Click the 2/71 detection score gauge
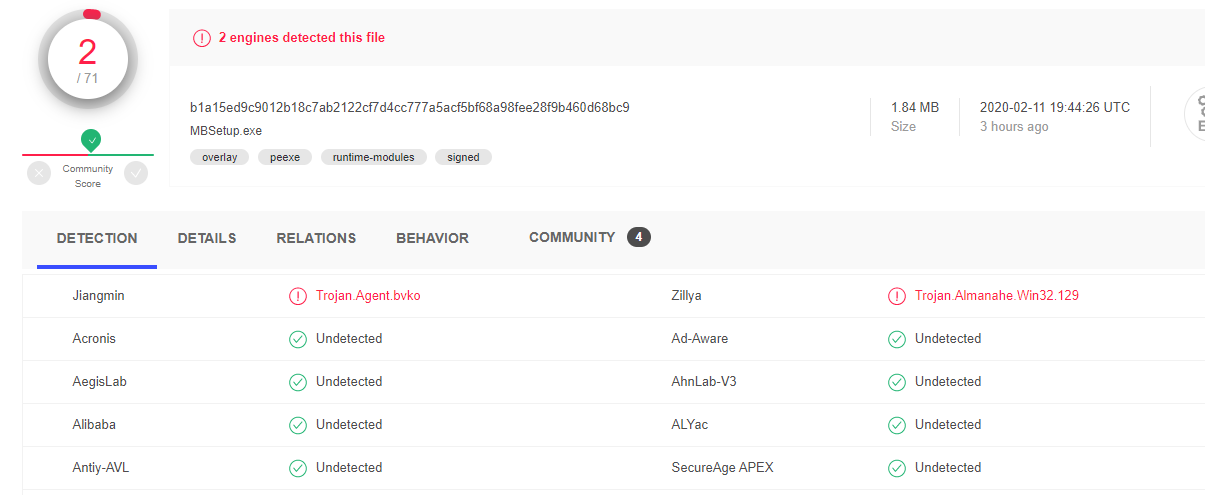1205x495 pixels. (88, 59)
